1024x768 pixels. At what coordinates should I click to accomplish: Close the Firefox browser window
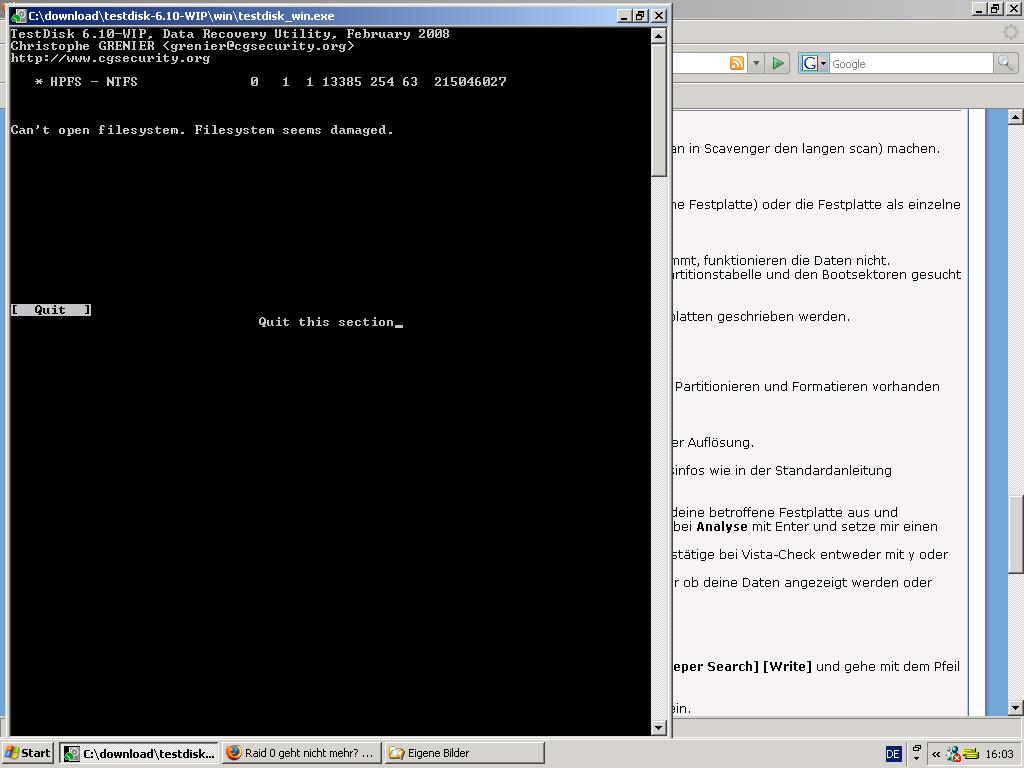tap(1012, 8)
